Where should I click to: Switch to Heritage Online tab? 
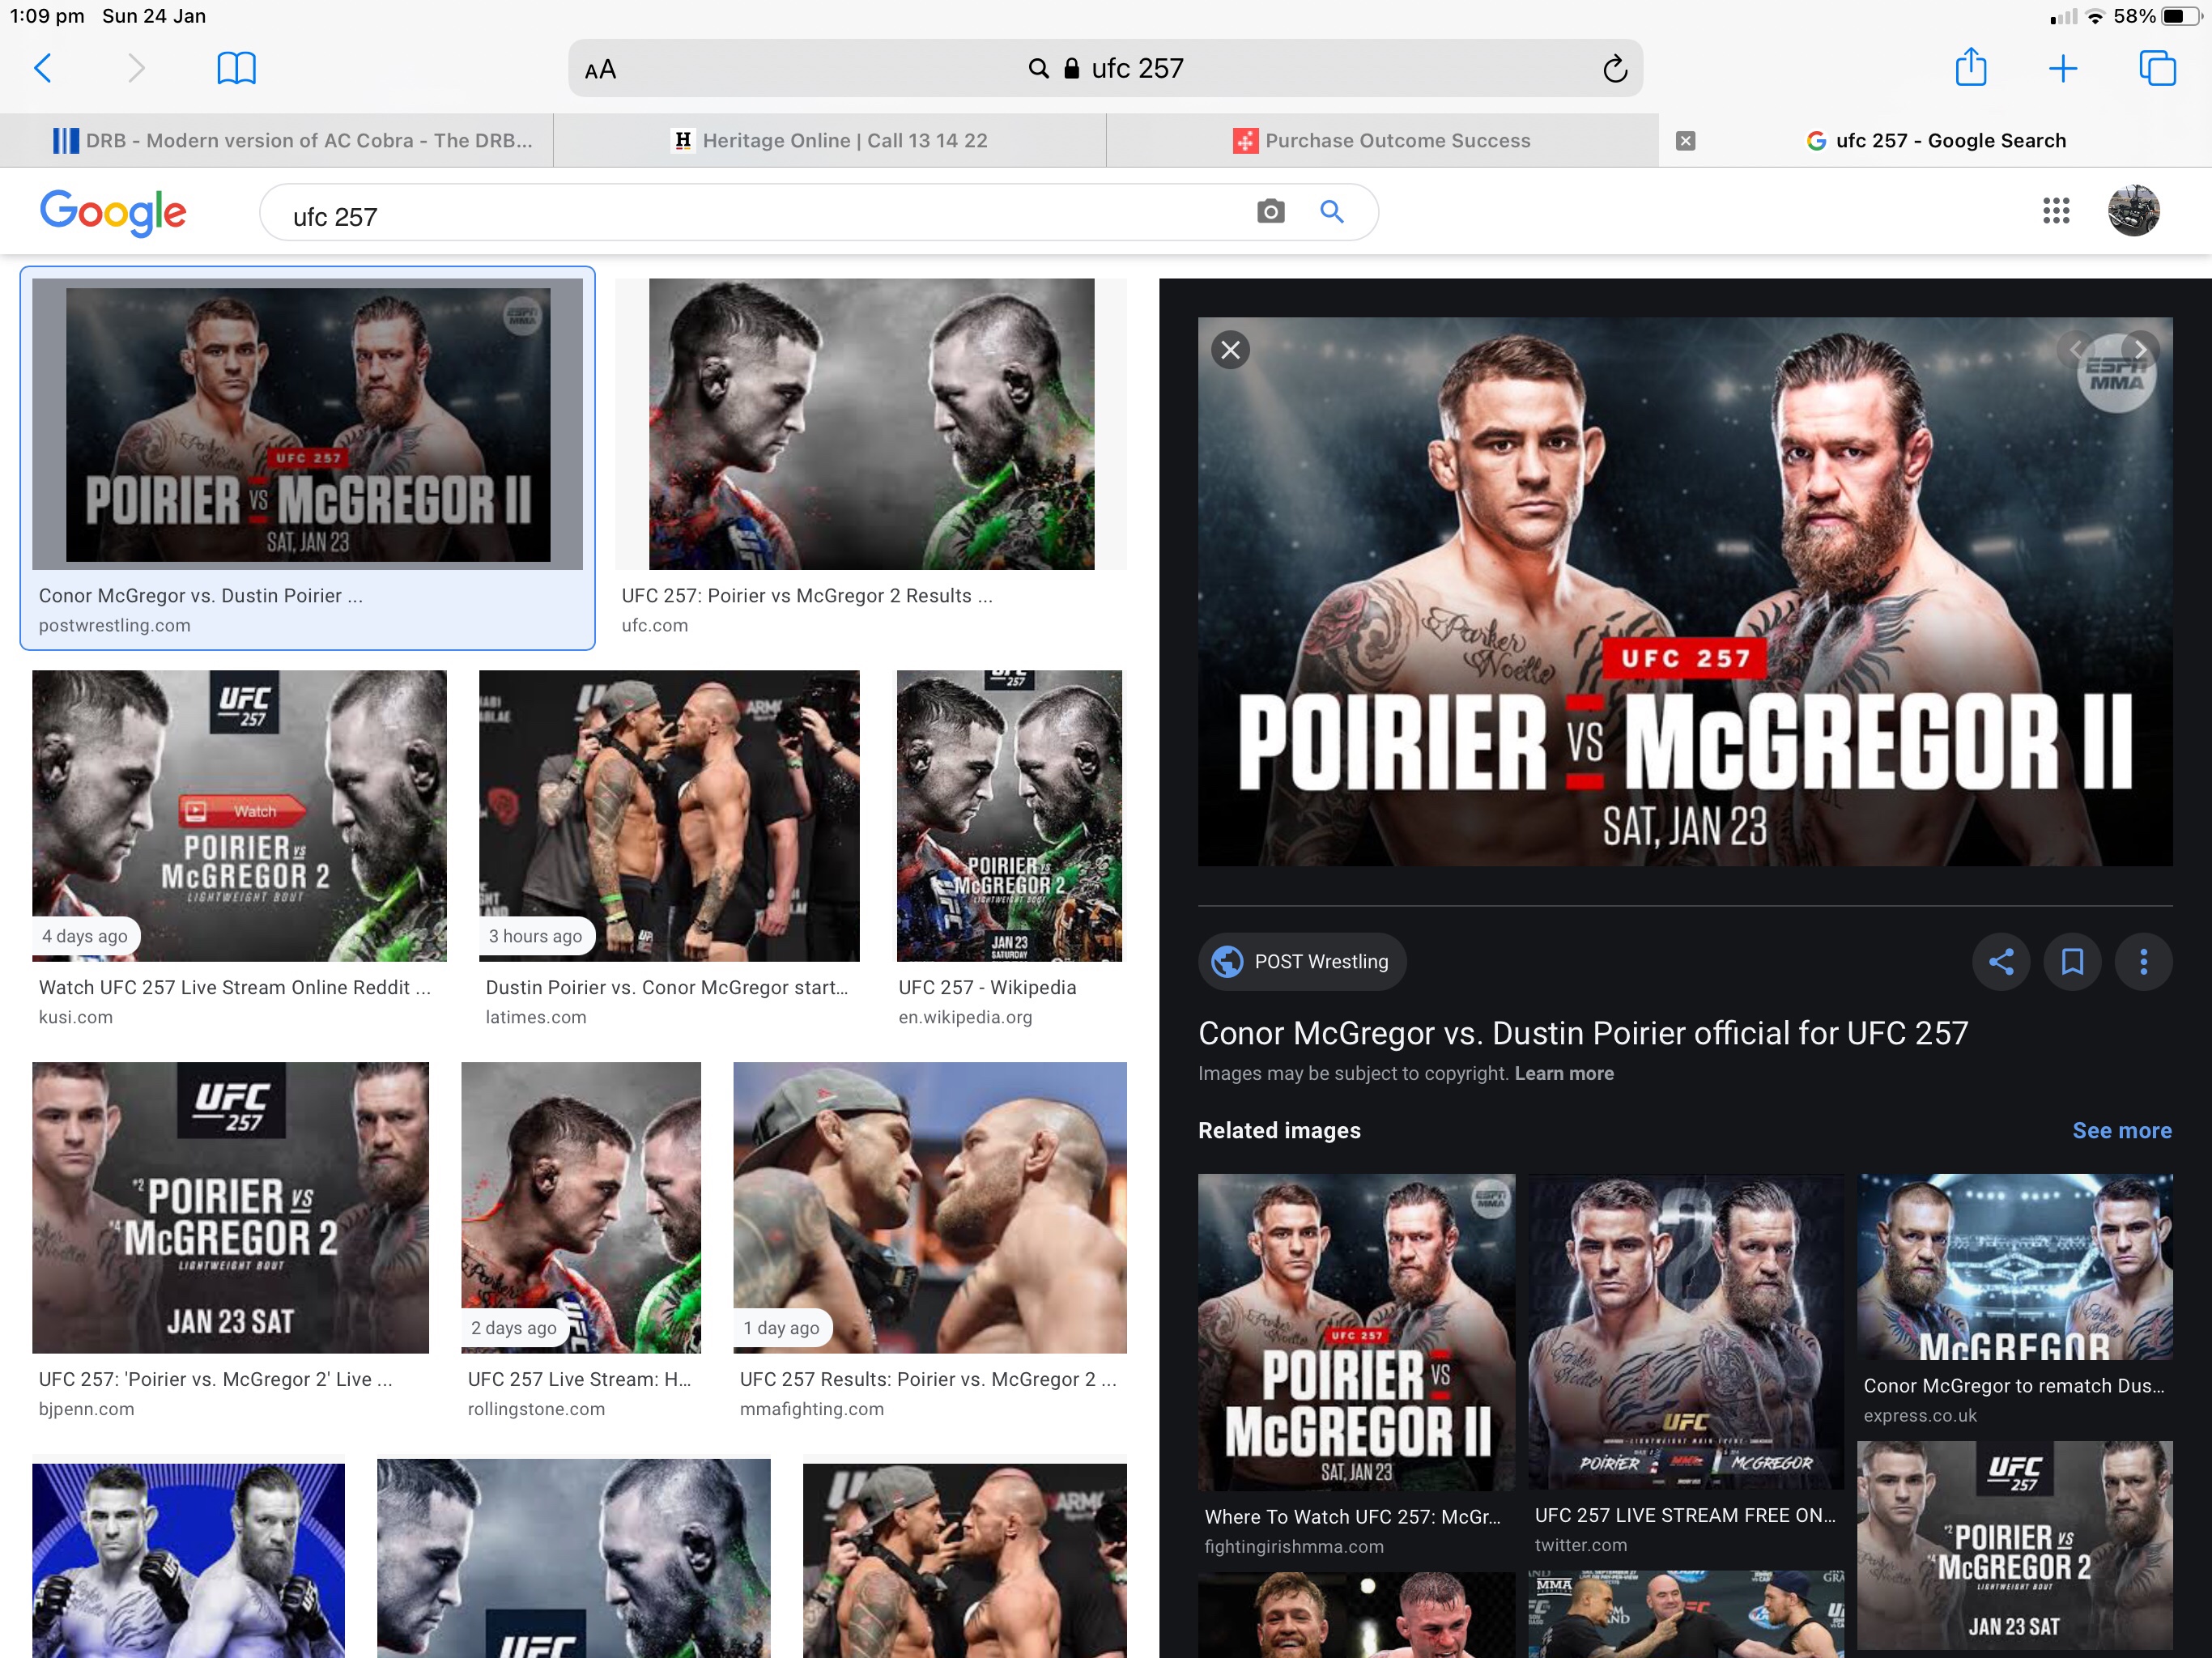pos(829,140)
